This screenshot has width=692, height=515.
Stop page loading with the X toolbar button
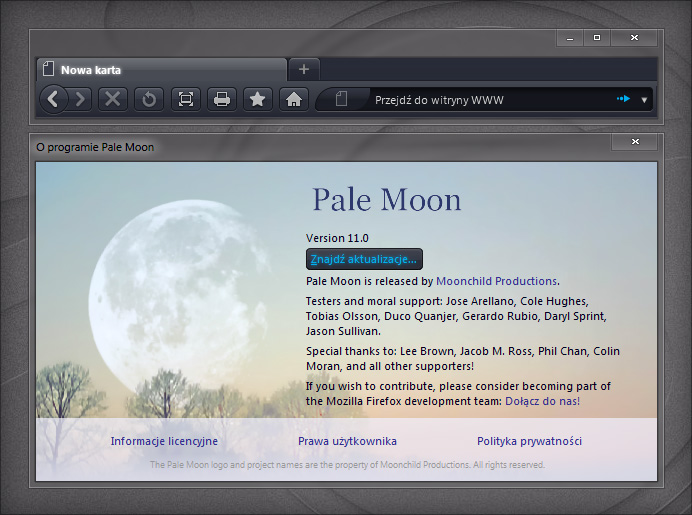point(113,99)
